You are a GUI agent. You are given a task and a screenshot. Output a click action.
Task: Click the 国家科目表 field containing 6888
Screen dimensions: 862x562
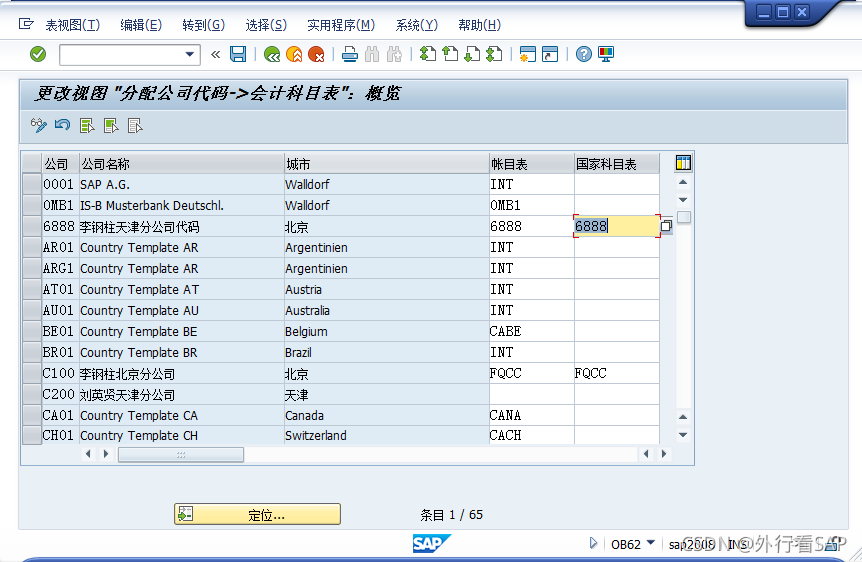[x=617, y=226]
